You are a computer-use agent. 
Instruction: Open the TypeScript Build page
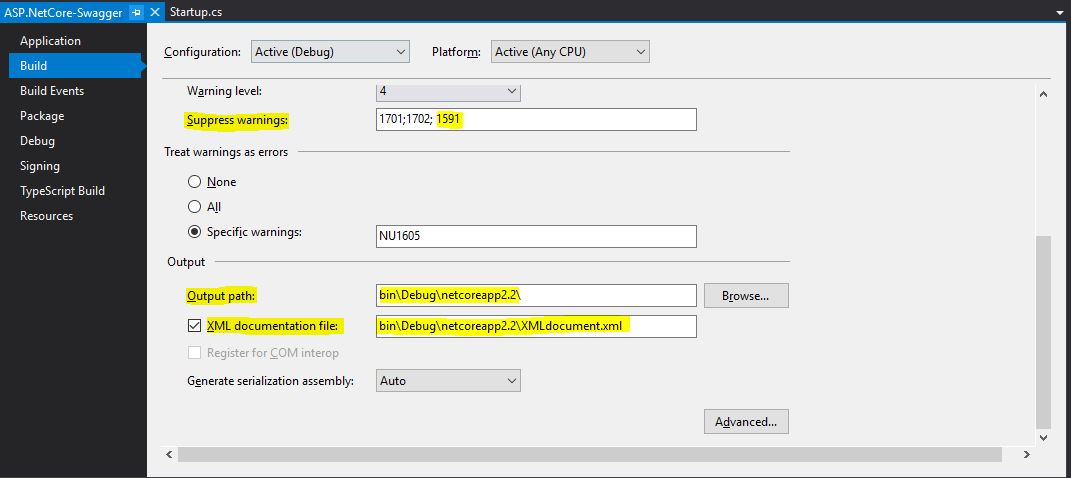pyautogui.click(x=62, y=191)
